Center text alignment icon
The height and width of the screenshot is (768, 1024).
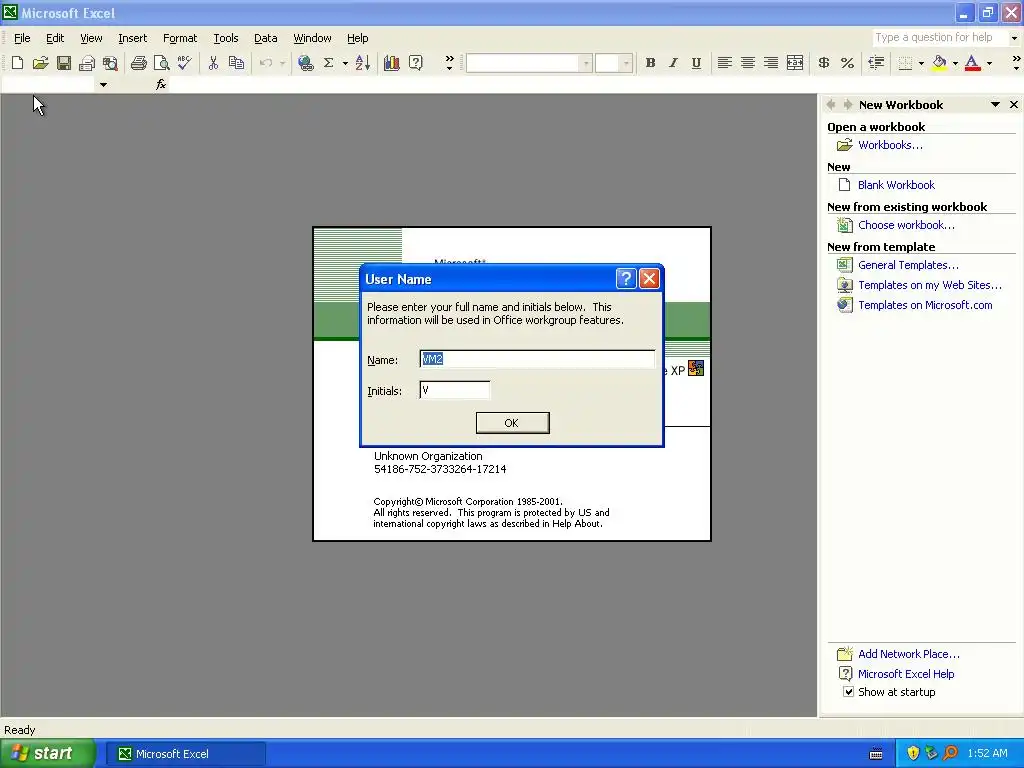pyautogui.click(x=748, y=63)
